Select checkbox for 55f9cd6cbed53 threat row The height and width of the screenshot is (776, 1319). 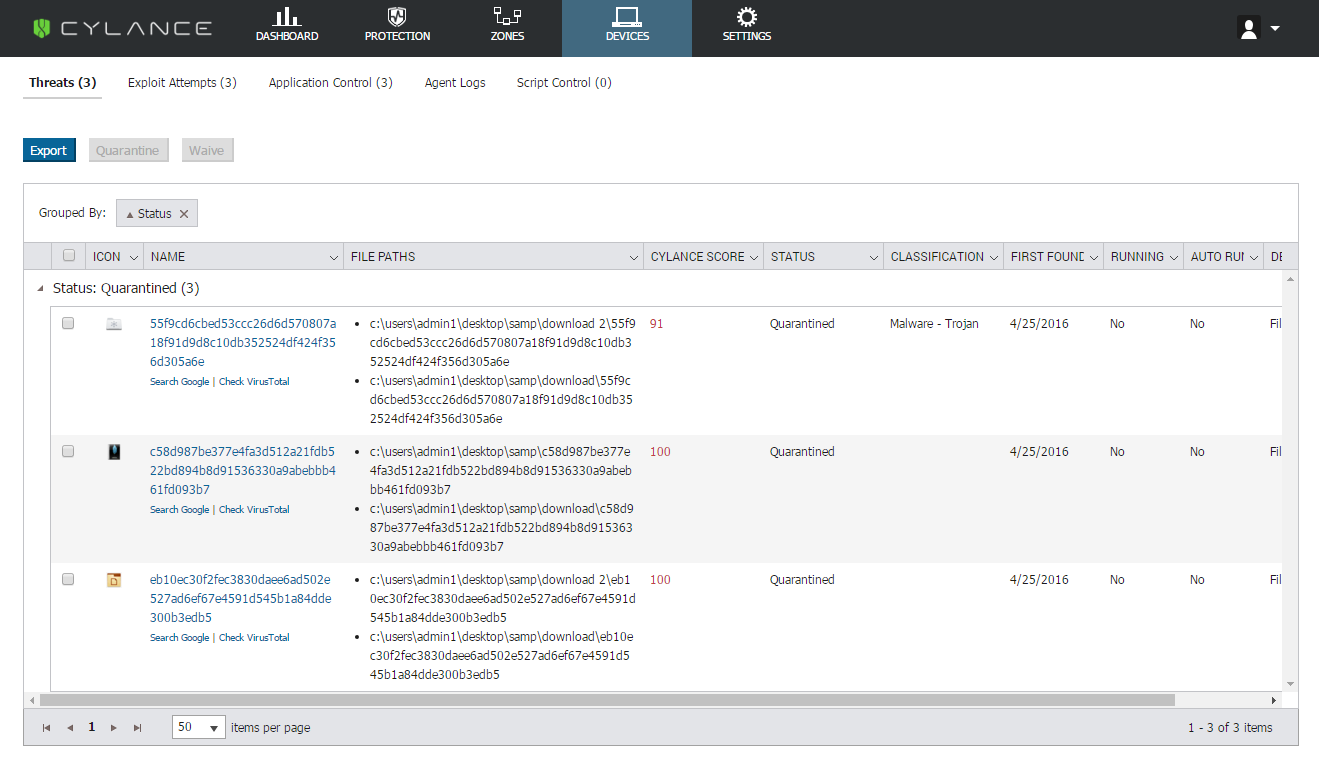coord(68,324)
